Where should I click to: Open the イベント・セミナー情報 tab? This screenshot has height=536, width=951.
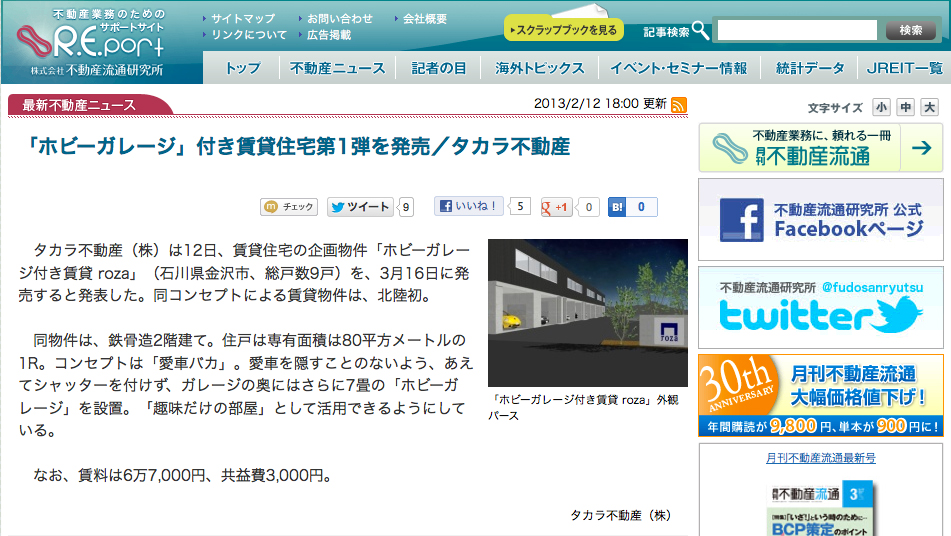pyautogui.click(x=678, y=68)
